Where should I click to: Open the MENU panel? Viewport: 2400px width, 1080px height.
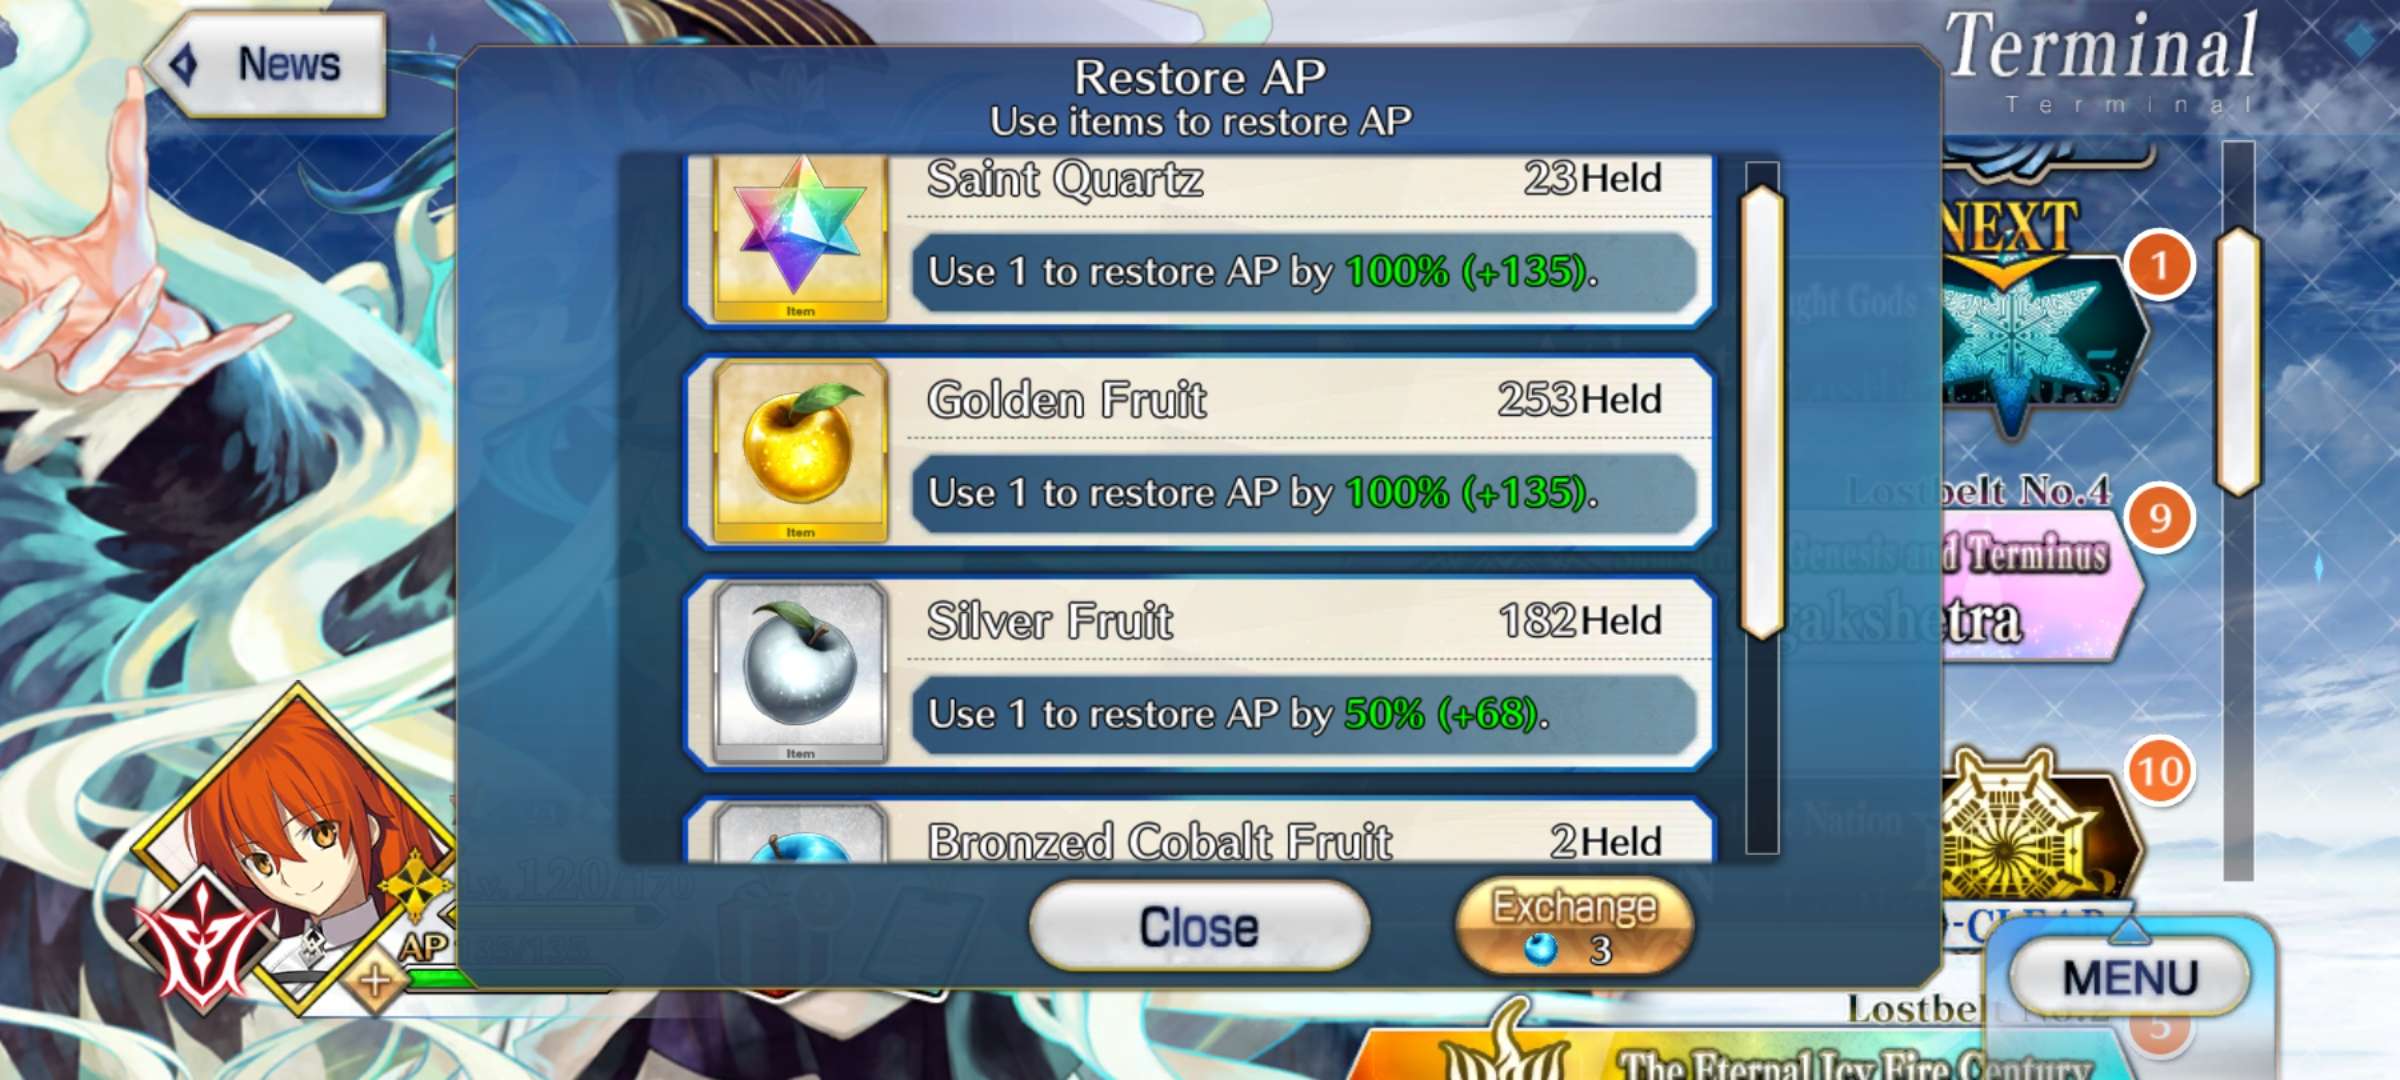(2130, 977)
